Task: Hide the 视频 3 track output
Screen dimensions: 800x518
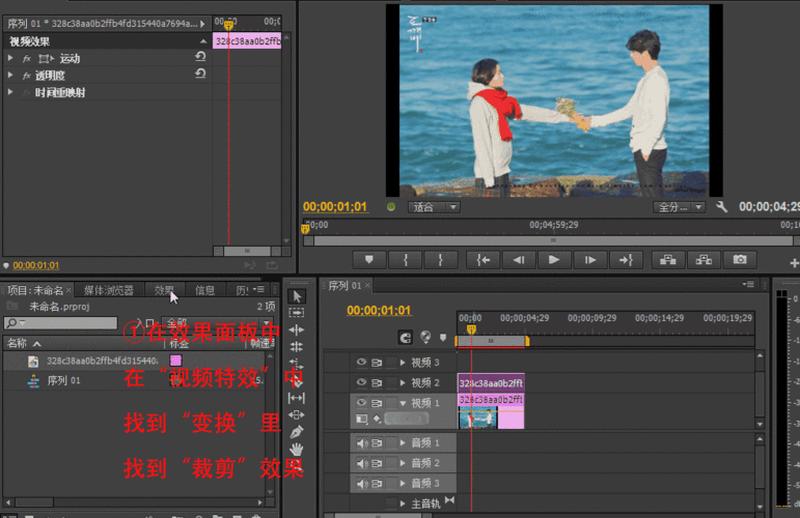Action: pos(361,362)
